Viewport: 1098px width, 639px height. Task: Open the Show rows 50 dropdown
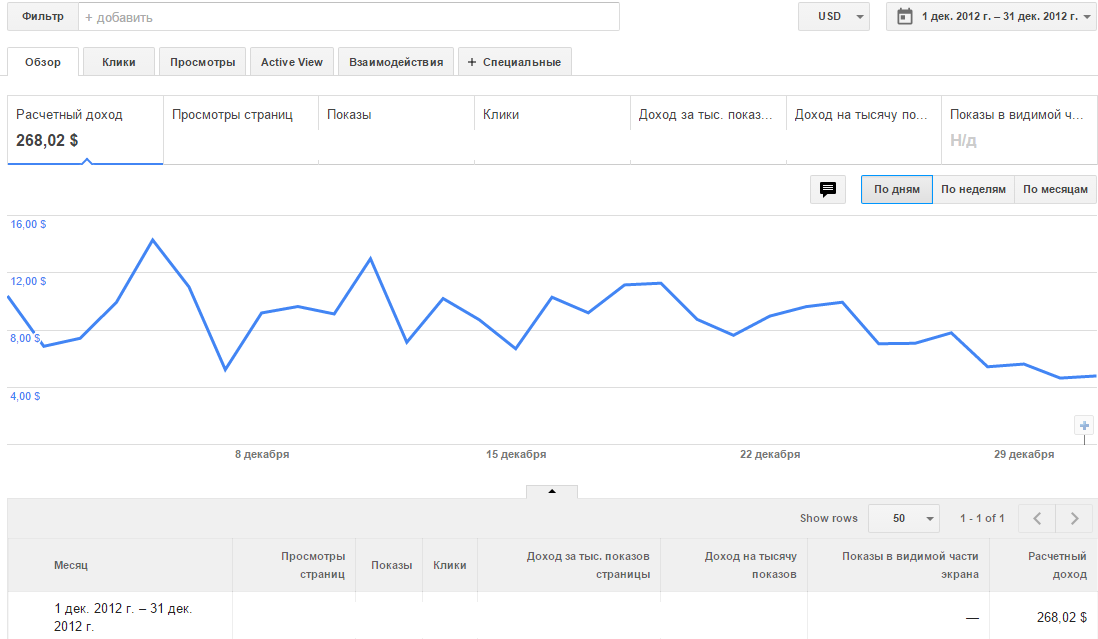[903, 518]
